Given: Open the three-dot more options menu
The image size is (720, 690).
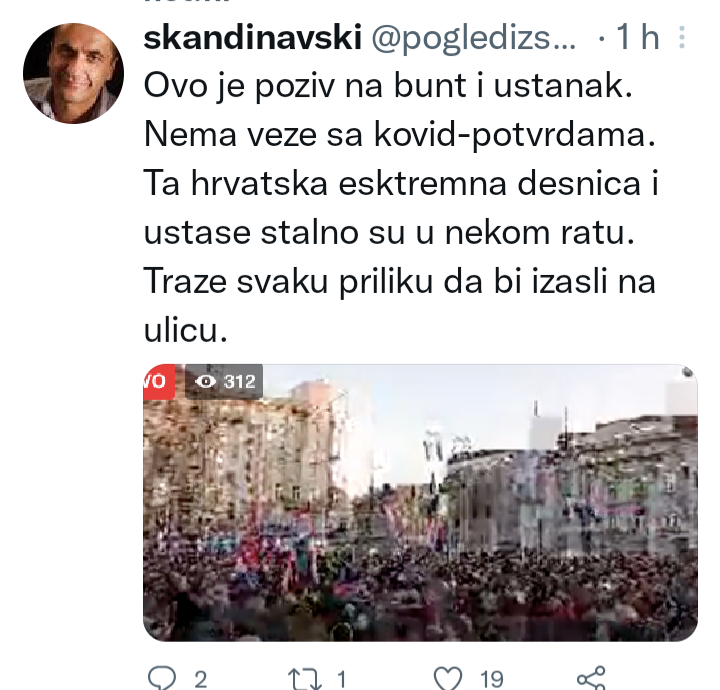Looking at the screenshot, I should pos(682,37).
